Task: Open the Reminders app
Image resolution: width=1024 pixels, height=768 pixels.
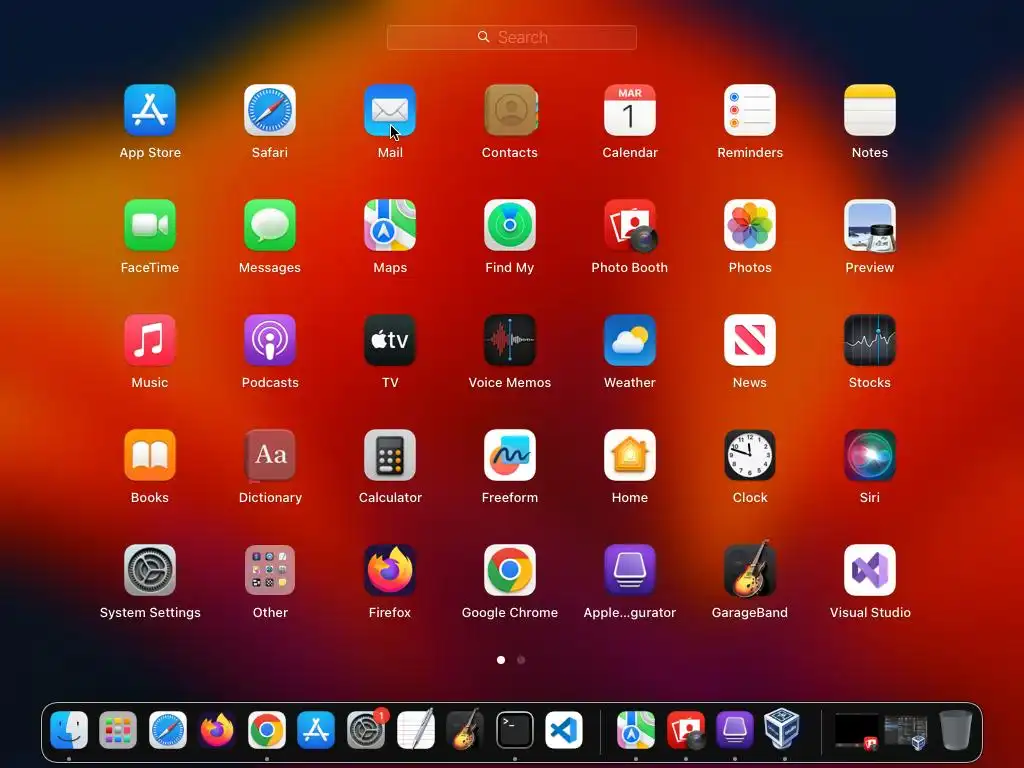Action: pyautogui.click(x=750, y=110)
